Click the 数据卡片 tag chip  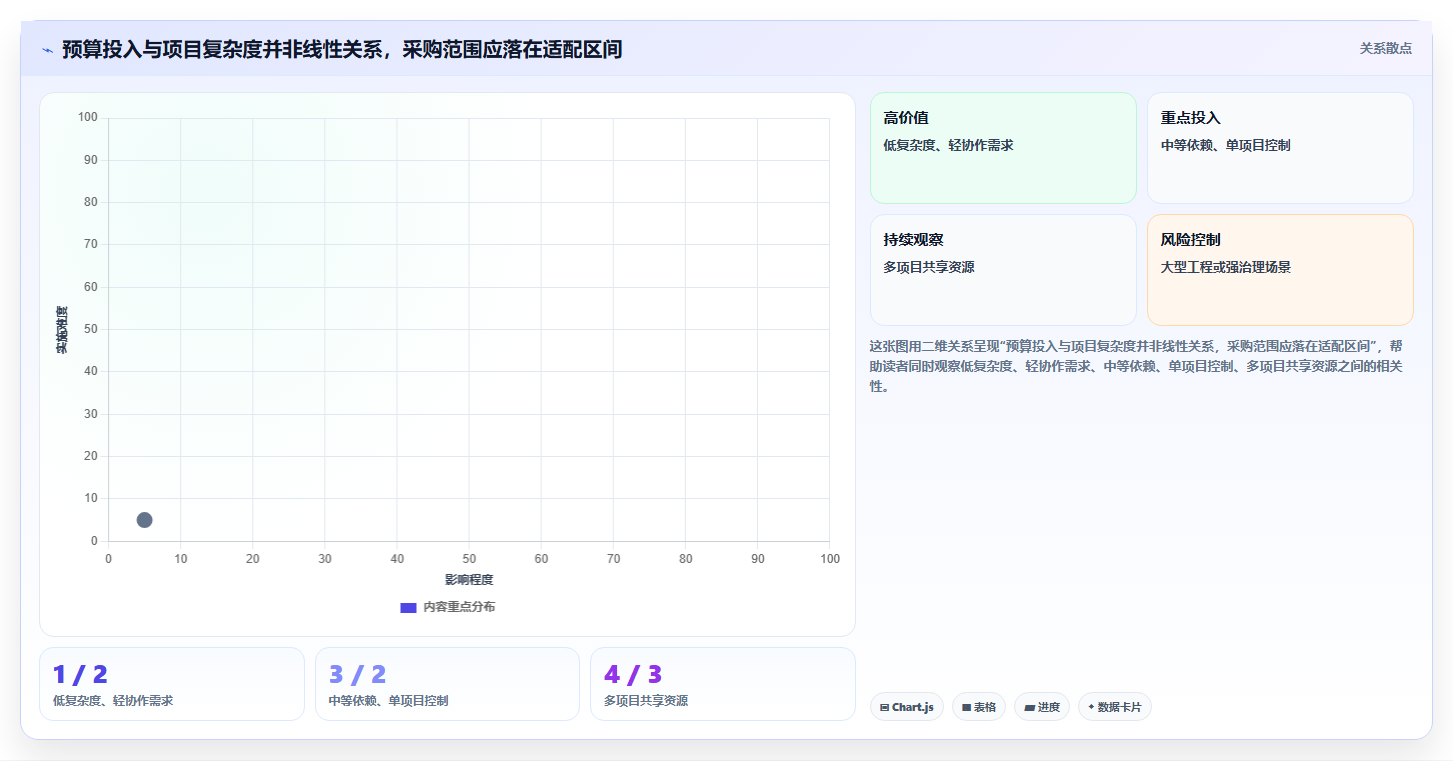1115,707
